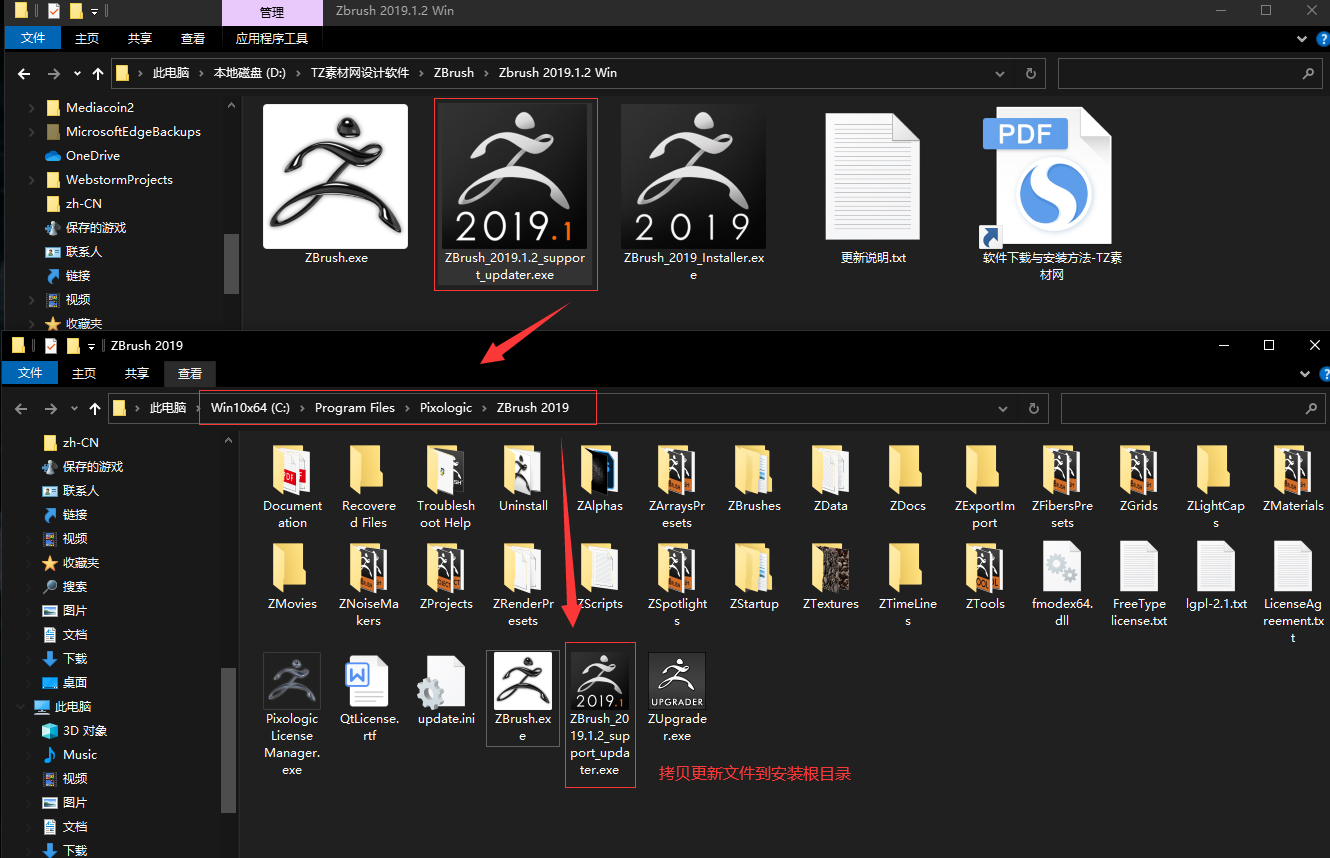Open the ZNoiseMakers folder
The height and width of the screenshot is (858, 1330).
point(368,585)
